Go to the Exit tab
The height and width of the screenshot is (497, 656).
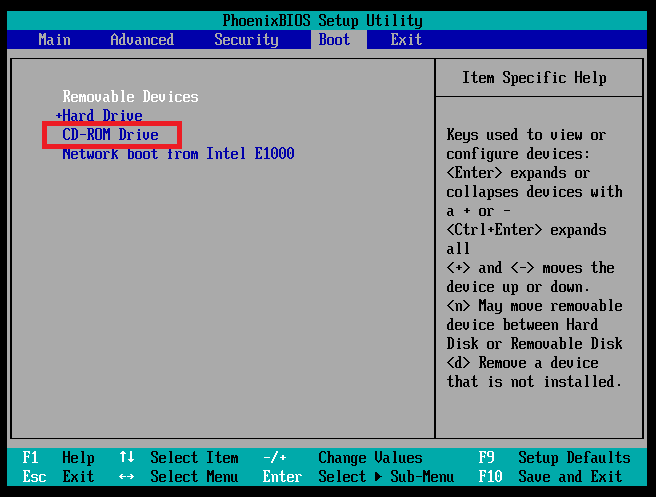pyautogui.click(x=406, y=40)
